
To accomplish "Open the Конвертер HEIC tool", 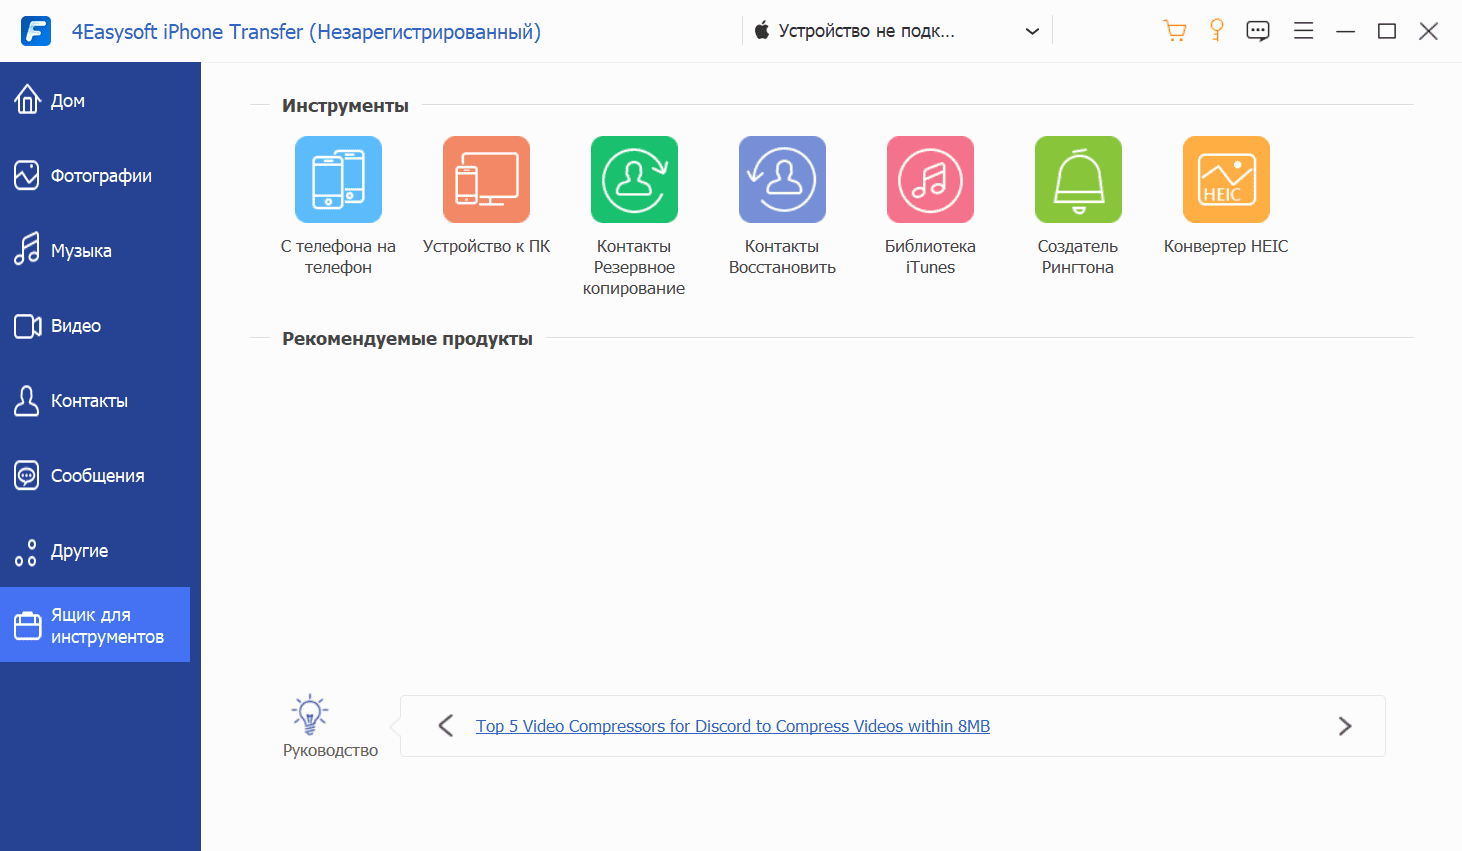I will pos(1226,180).
